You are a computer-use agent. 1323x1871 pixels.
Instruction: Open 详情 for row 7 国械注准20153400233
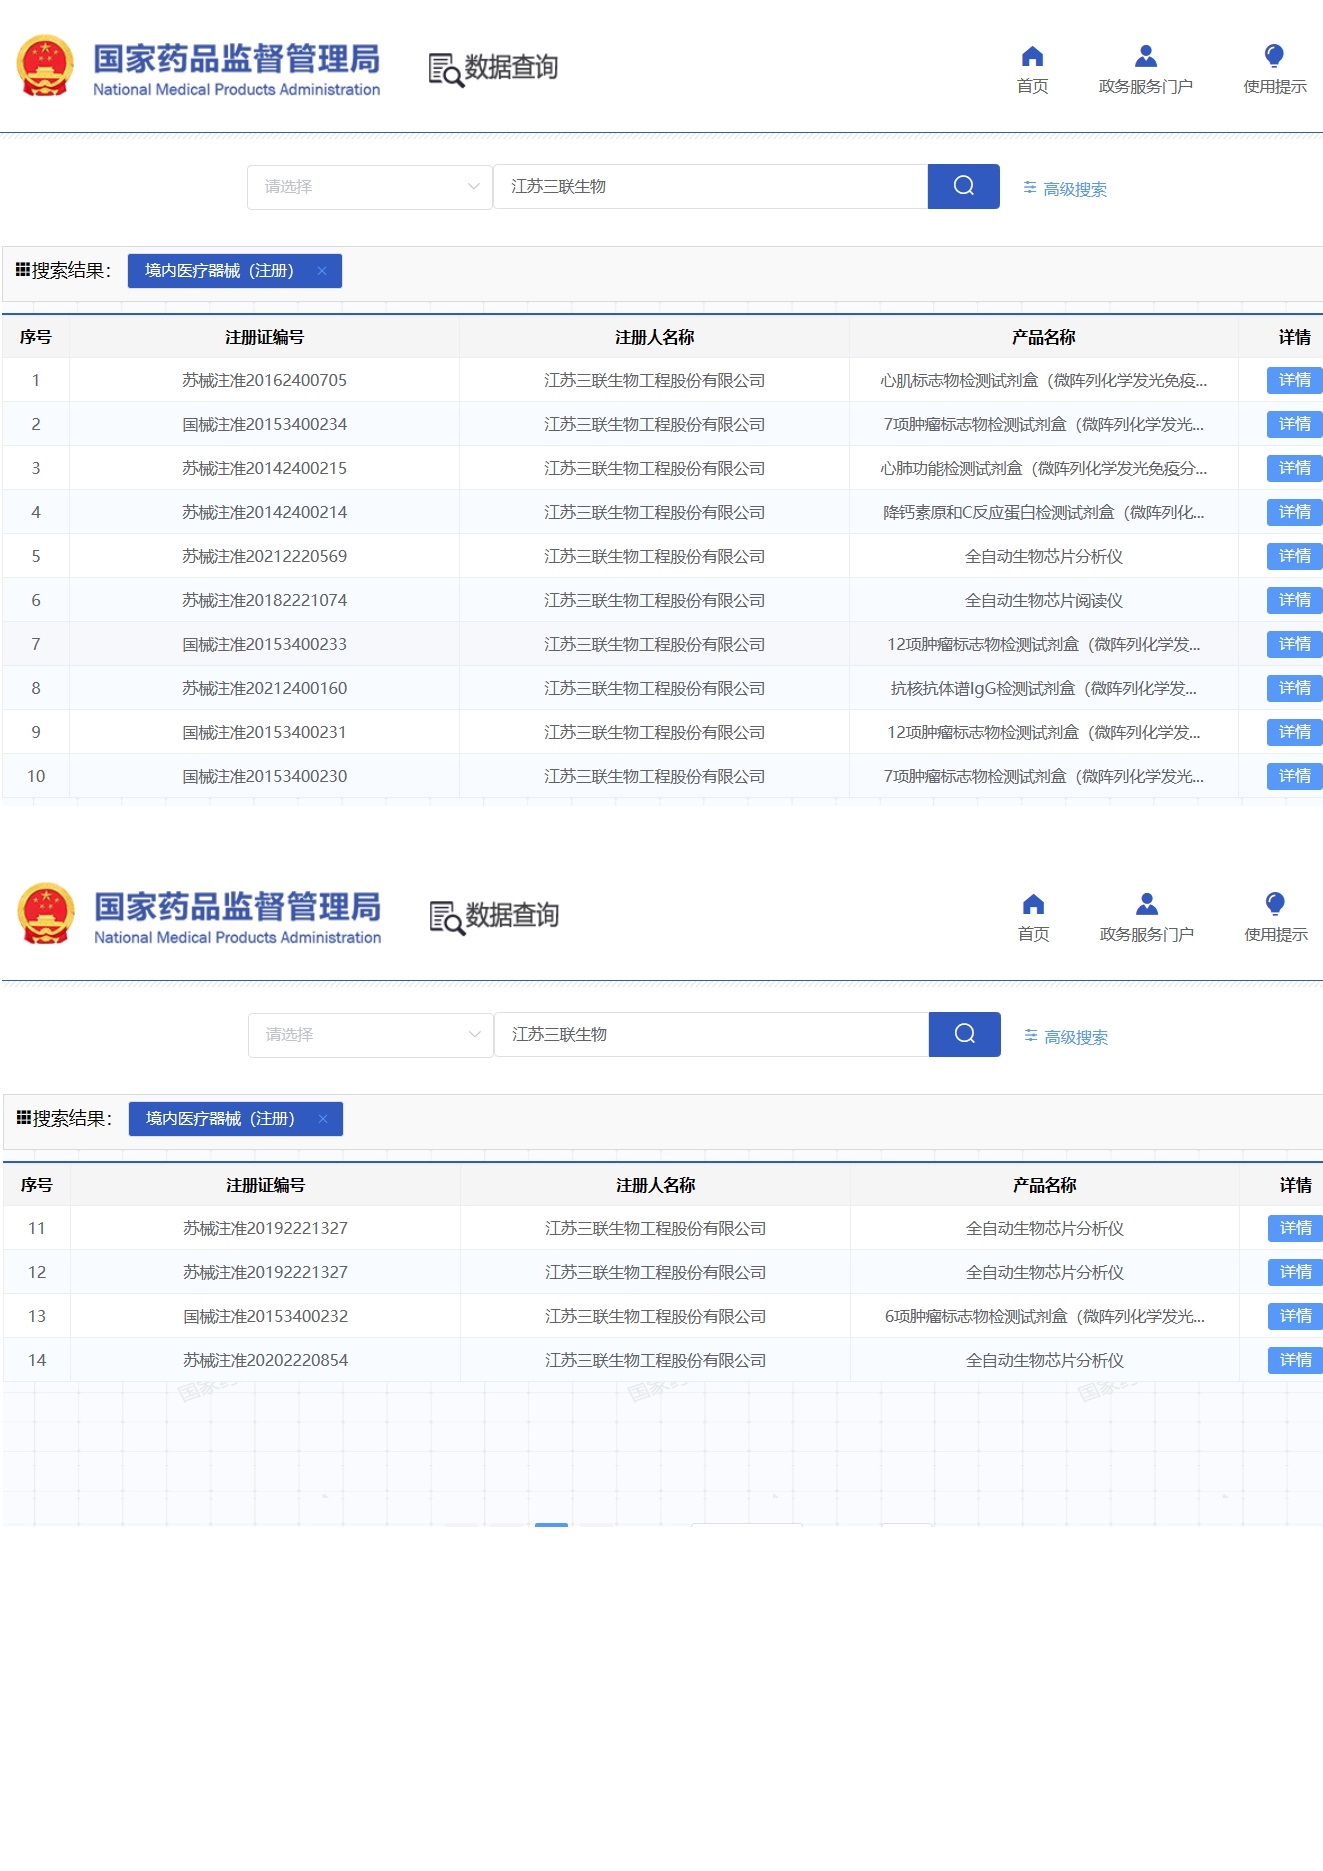click(1295, 644)
